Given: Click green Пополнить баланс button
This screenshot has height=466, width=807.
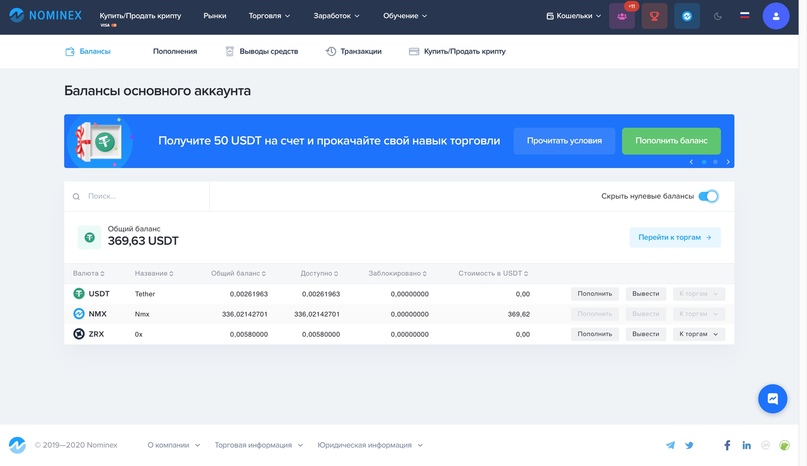Looking at the screenshot, I should pos(671,141).
